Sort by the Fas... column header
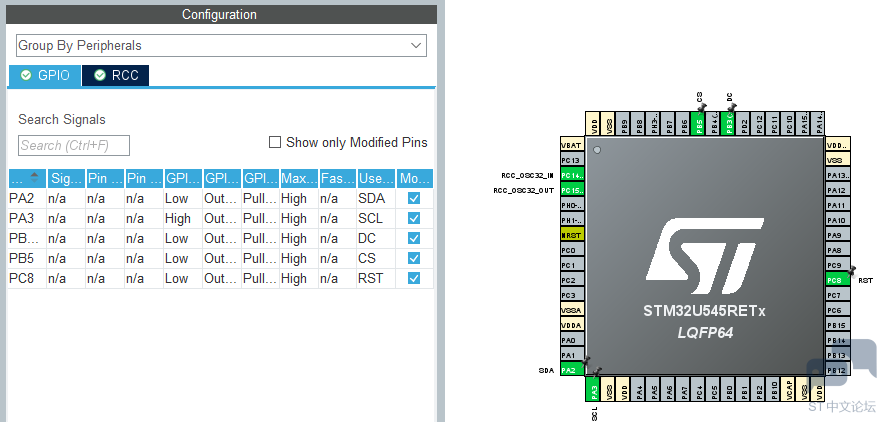The height and width of the screenshot is (422, 885). click(338, 179)
